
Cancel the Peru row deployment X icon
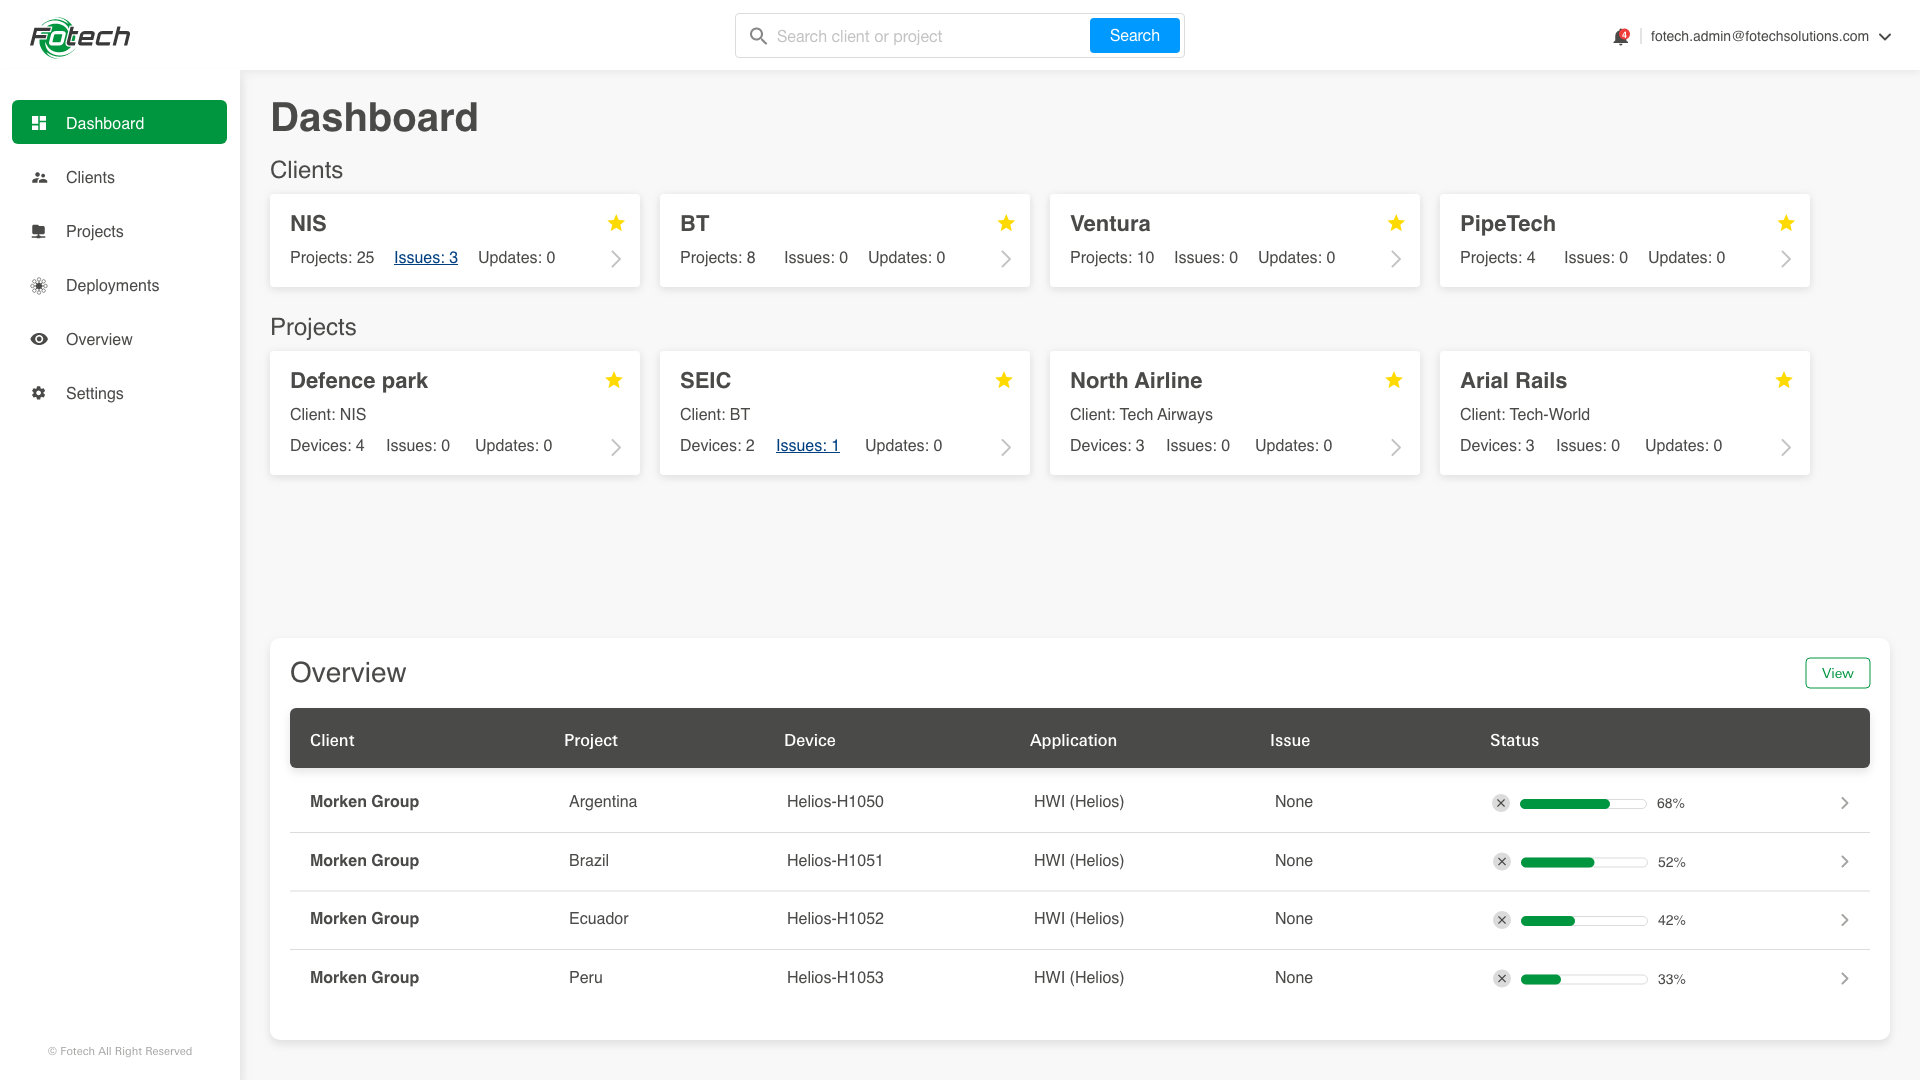[x=1502, y=979]
